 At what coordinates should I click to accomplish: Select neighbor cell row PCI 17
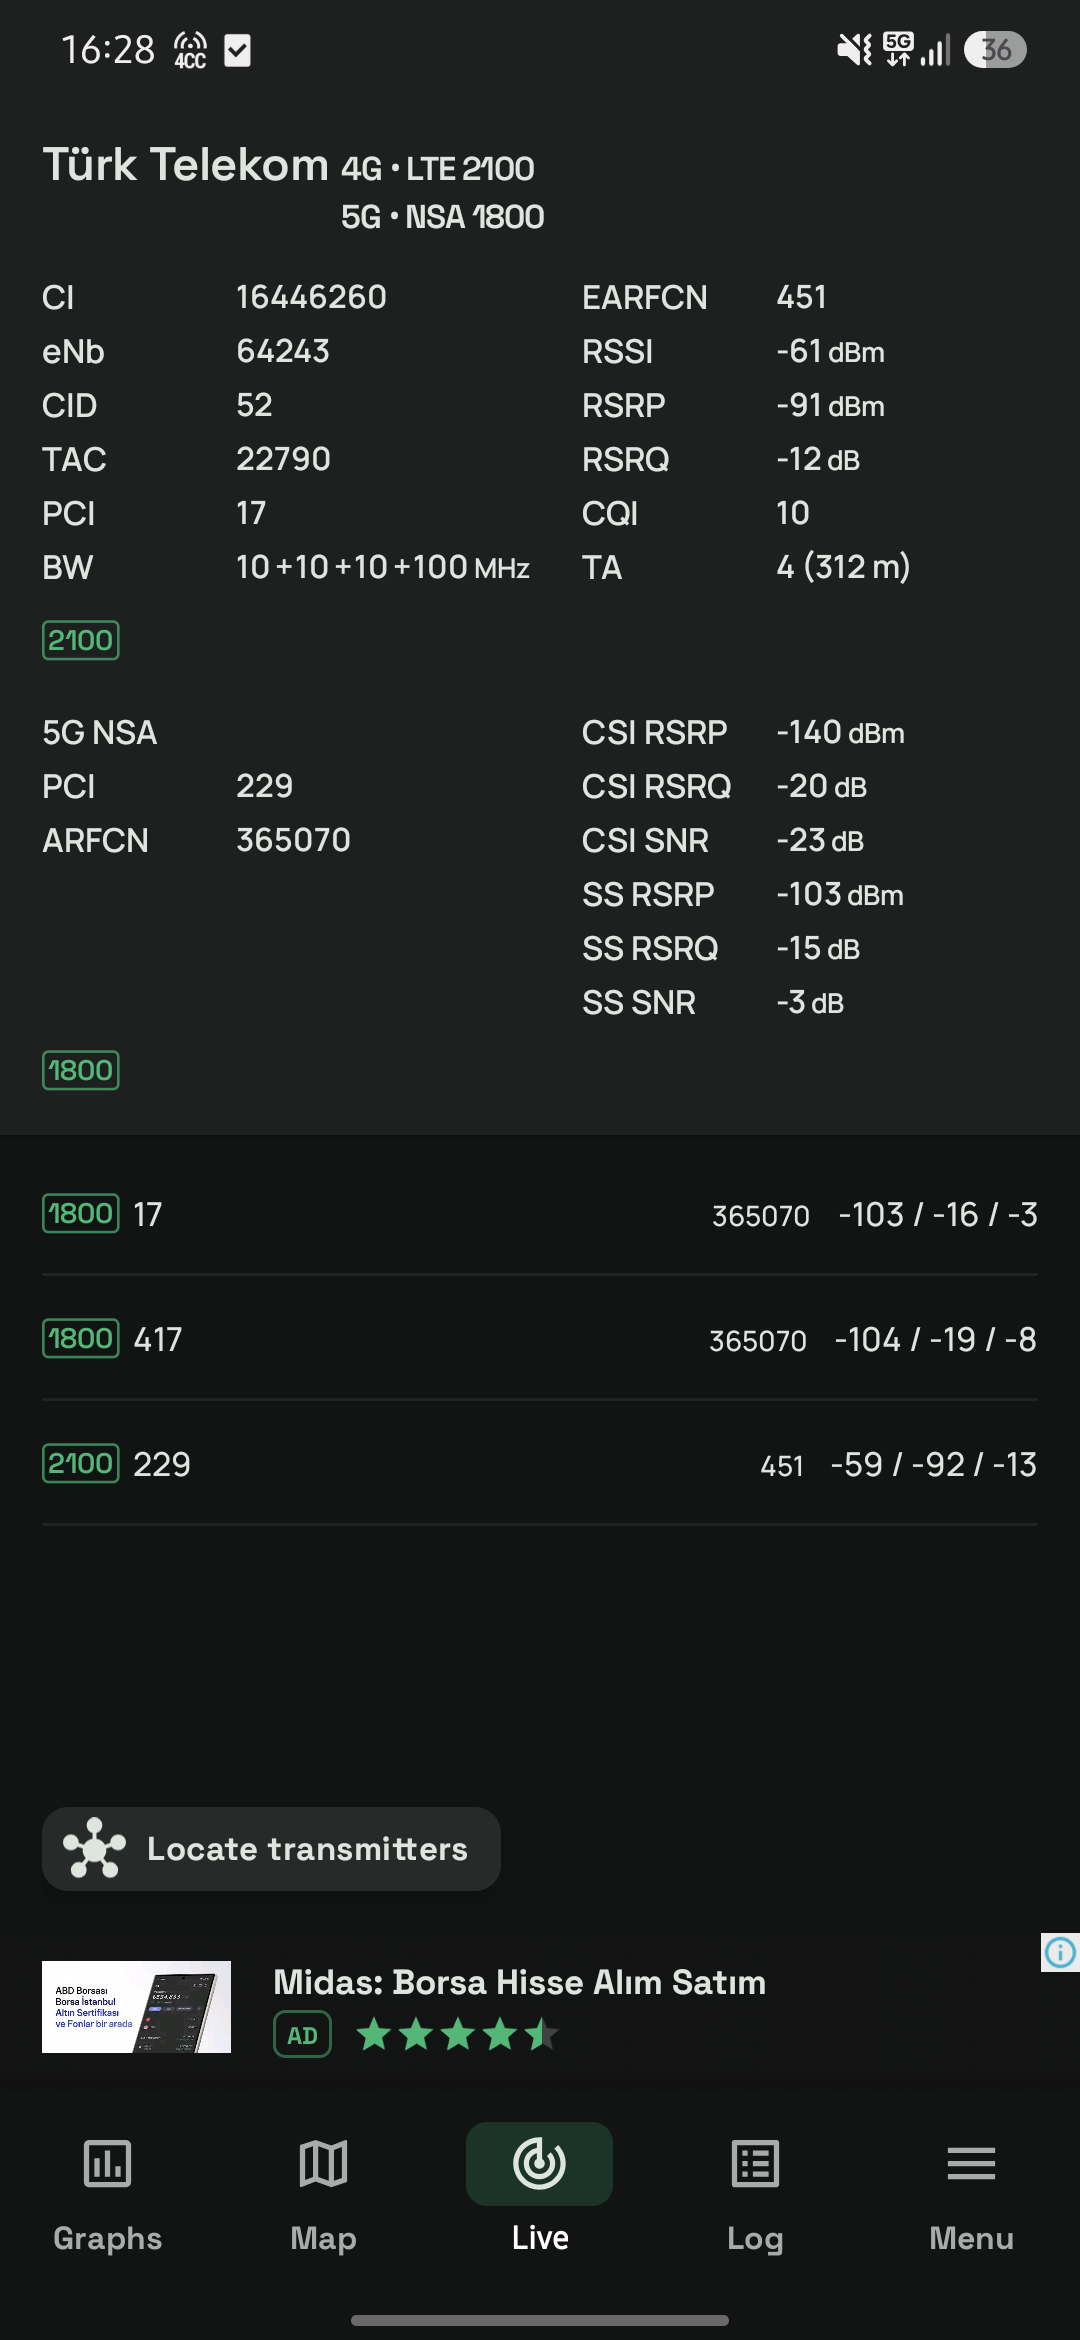pyautogui.click(x=540, y=1214)
